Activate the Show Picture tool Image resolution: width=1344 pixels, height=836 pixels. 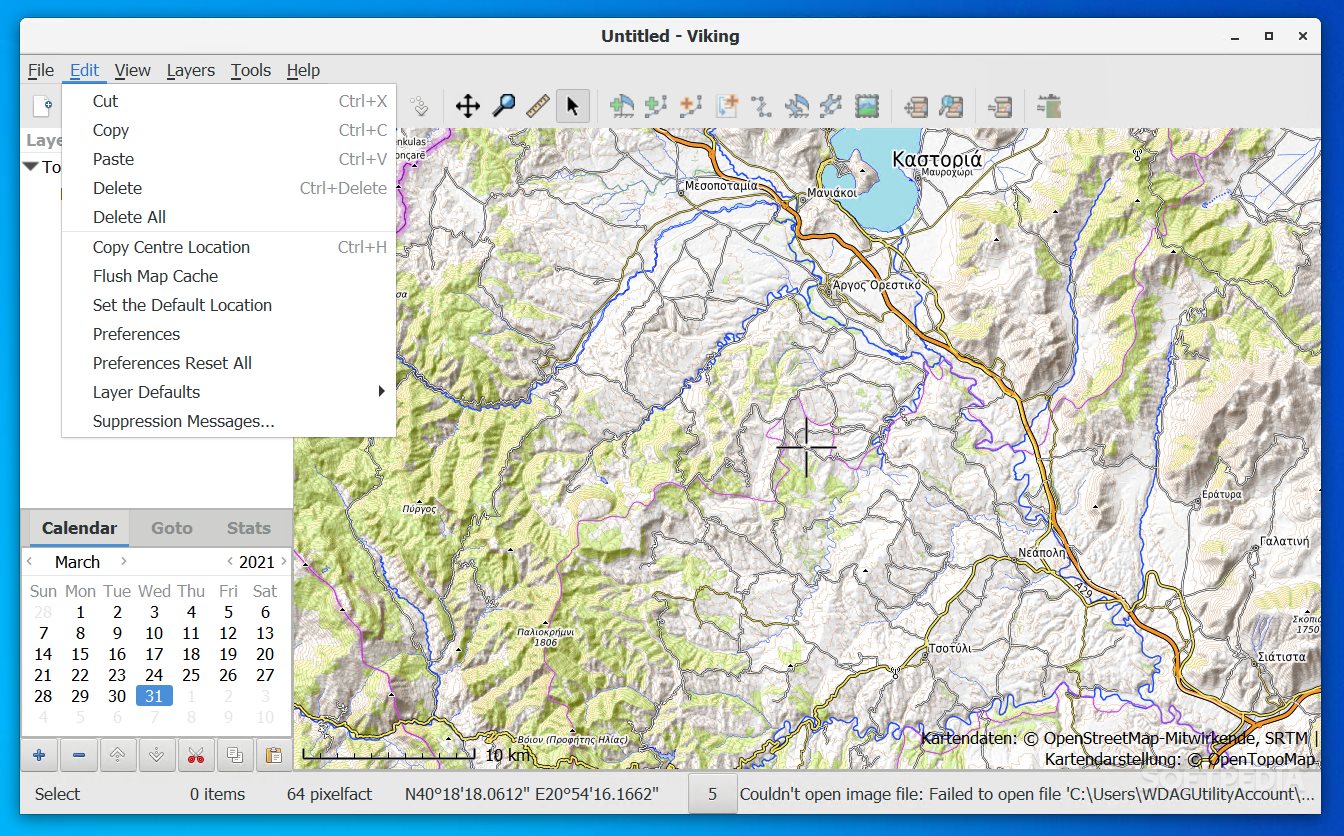click(867, 106)
